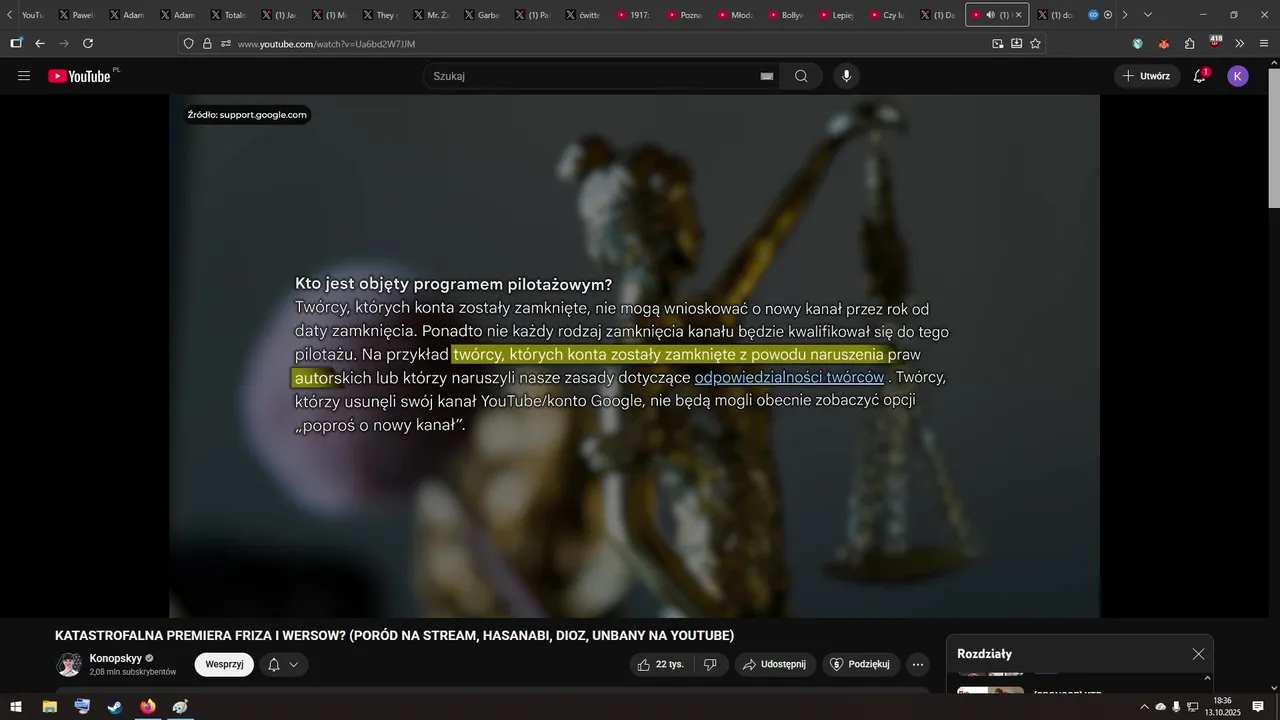Open the account avatar menu K

tap(1238, 76)
